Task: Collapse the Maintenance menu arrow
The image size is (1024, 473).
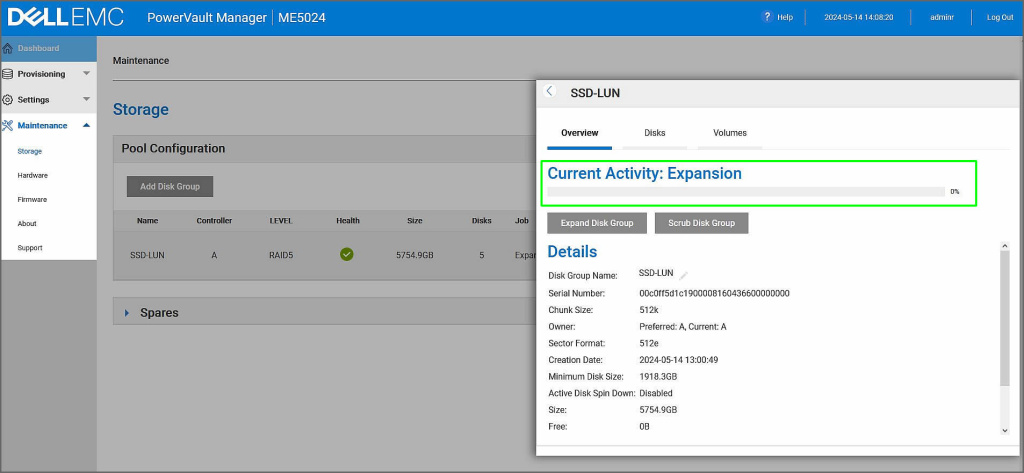Action: click(86, 126)
